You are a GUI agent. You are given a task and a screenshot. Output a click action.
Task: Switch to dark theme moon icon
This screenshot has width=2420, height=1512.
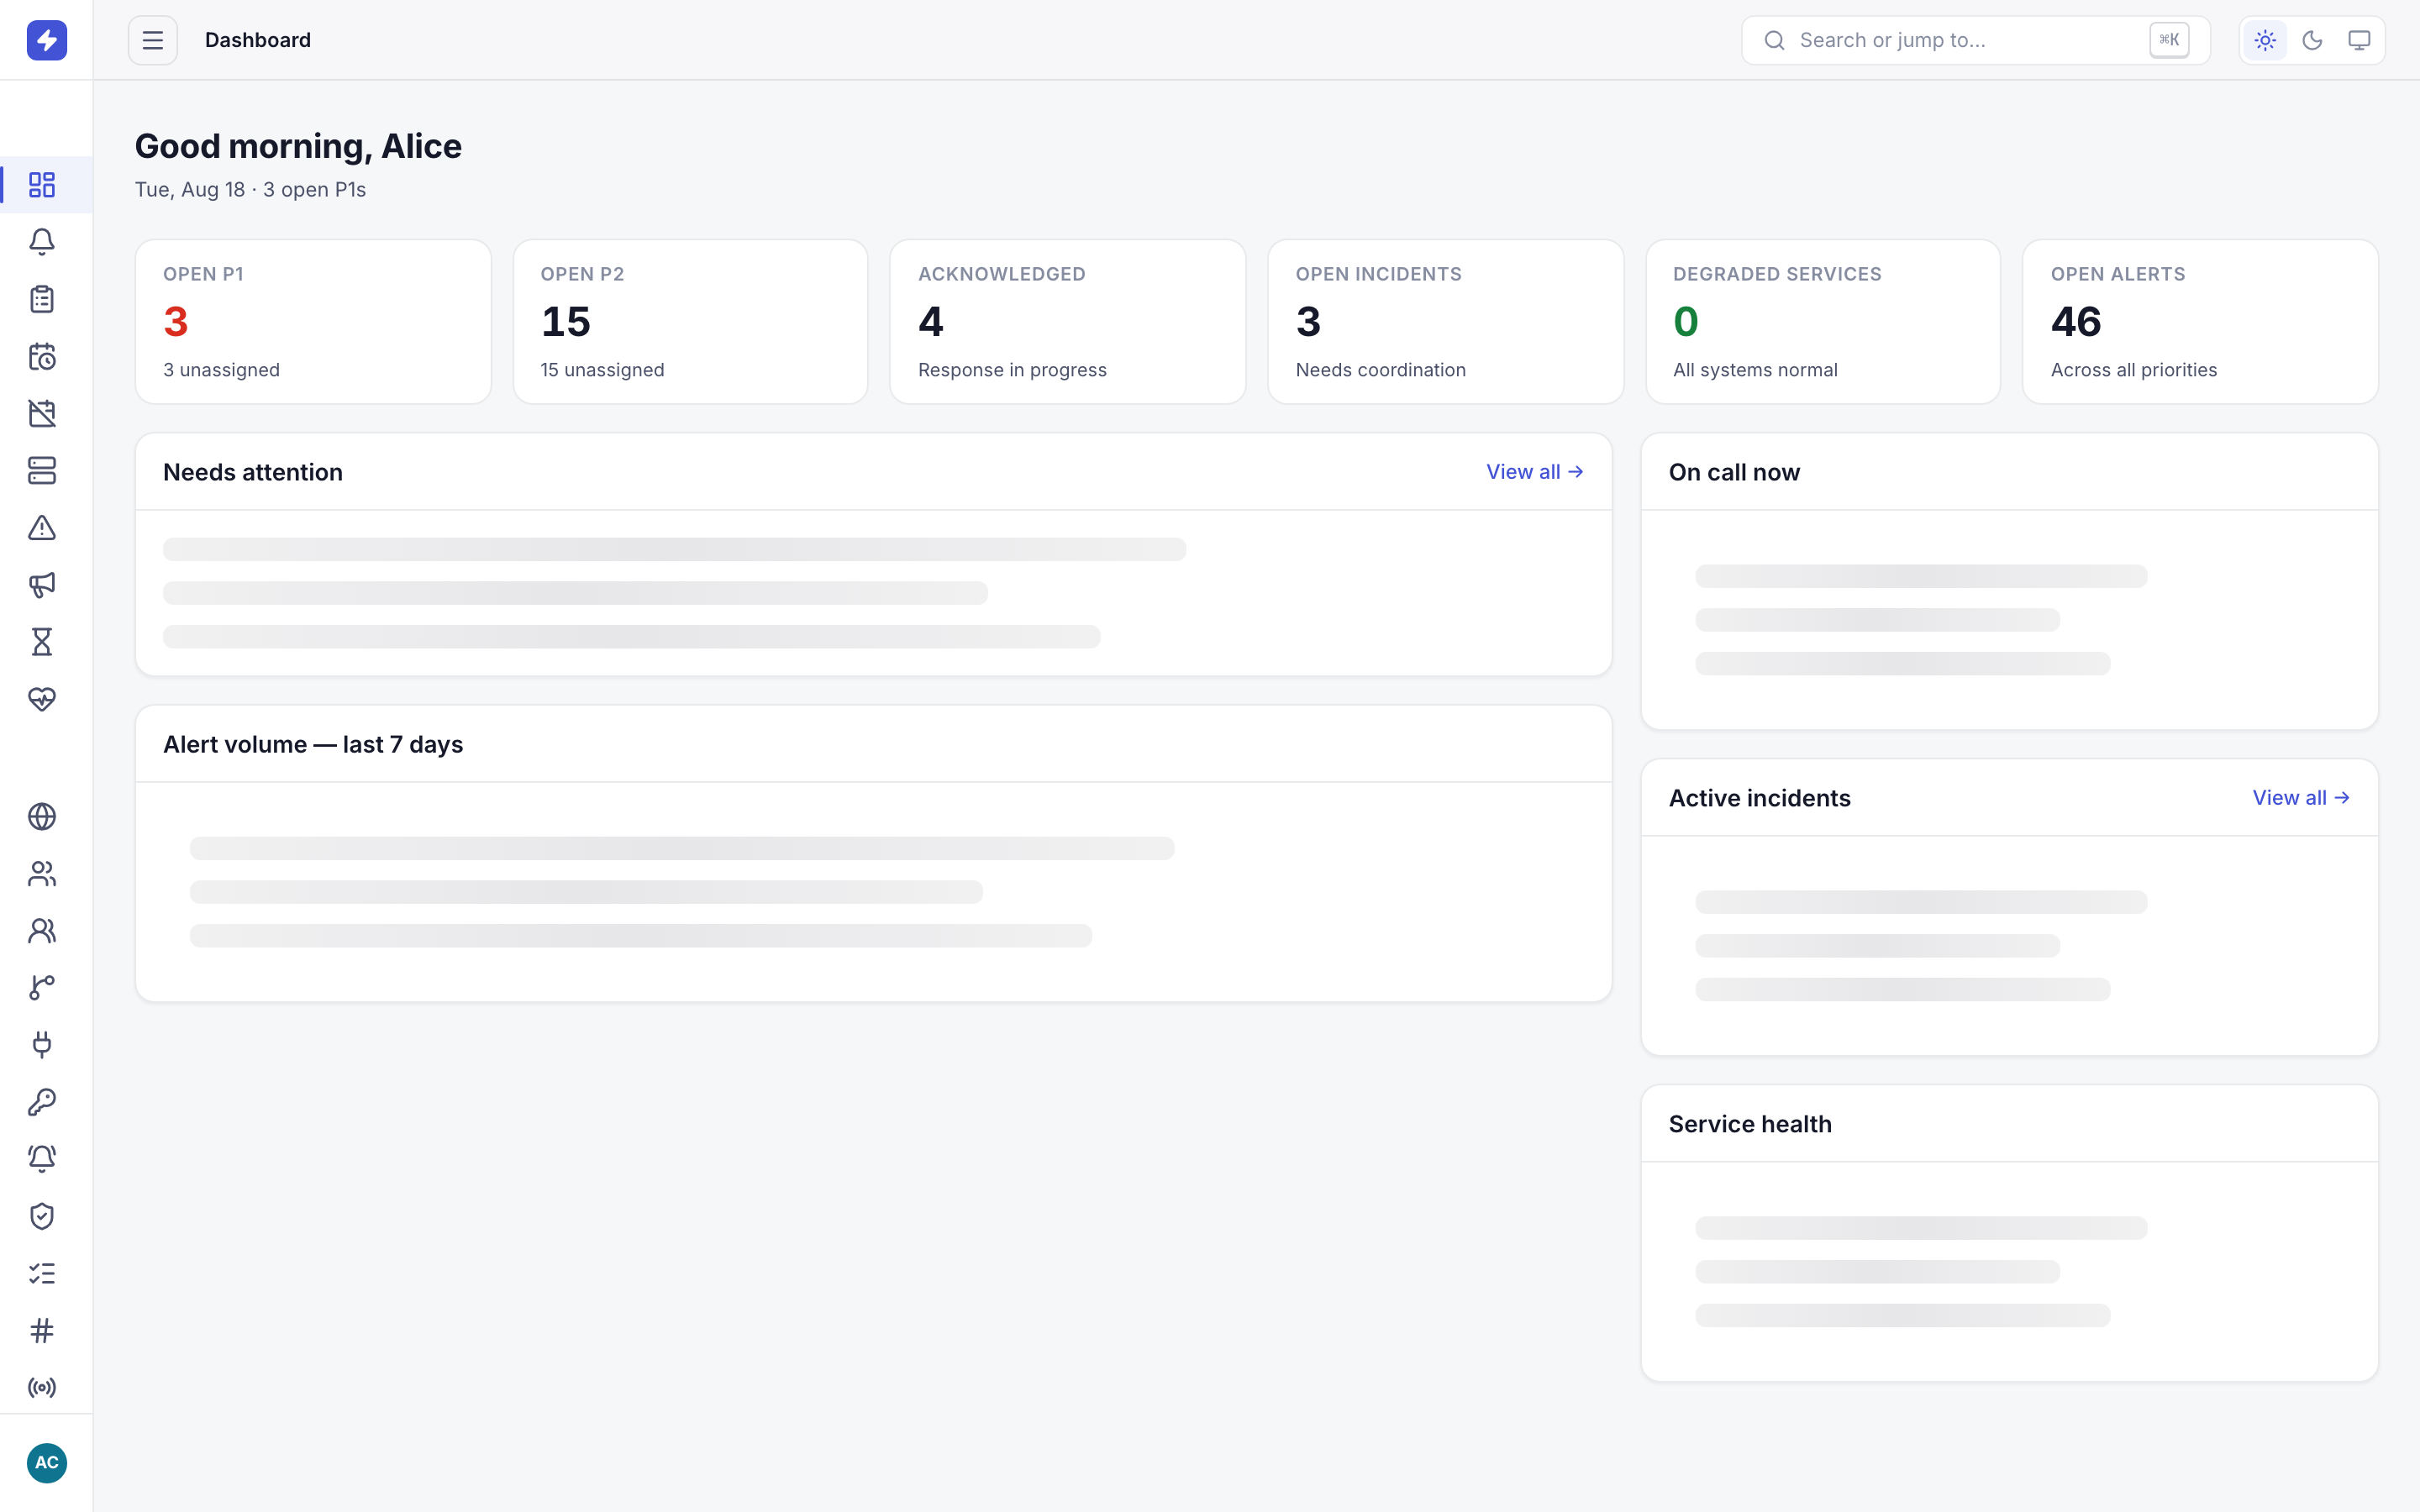tap(2312, 40)
